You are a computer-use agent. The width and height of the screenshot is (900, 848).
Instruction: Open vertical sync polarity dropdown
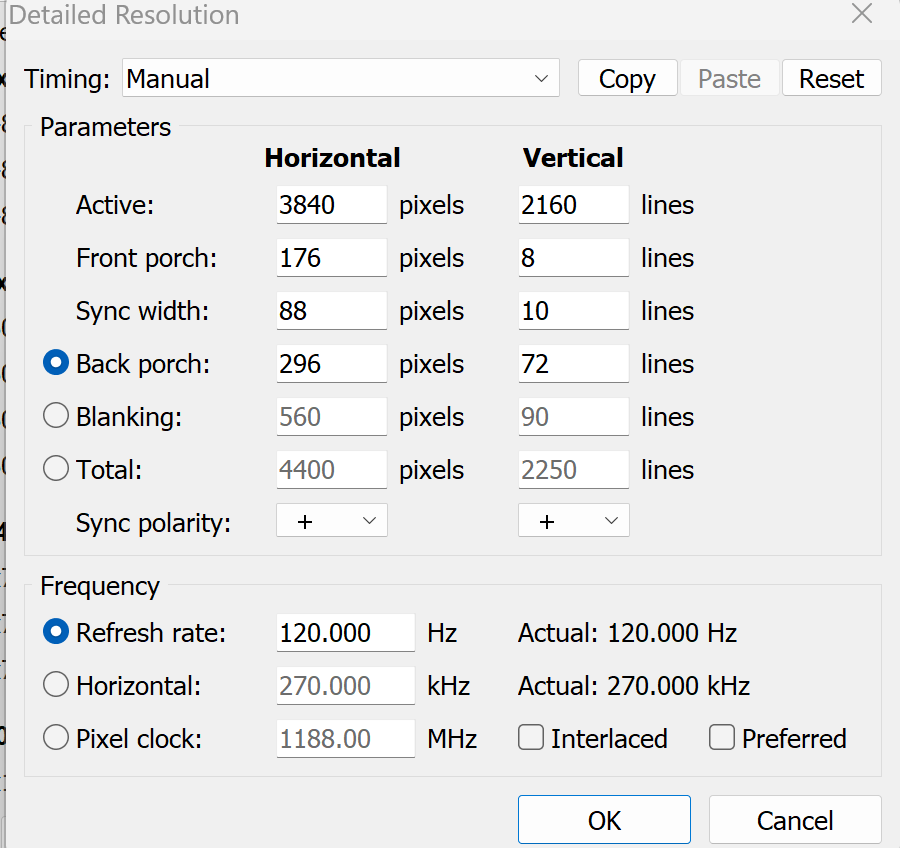(x=573, y=521)
